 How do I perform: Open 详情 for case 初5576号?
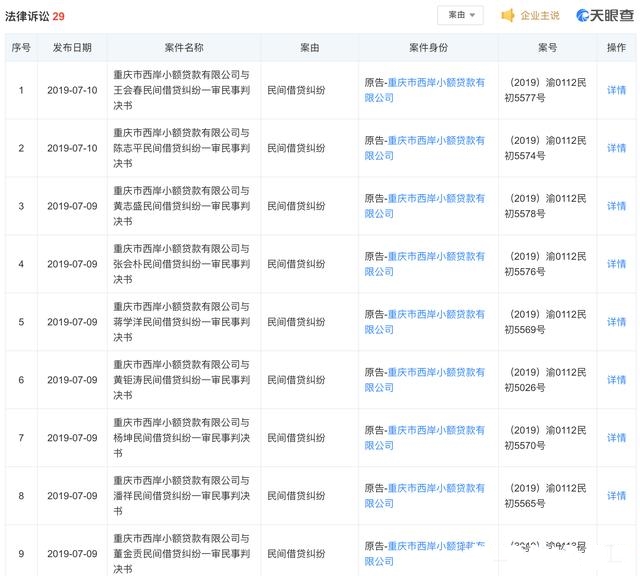616,264
